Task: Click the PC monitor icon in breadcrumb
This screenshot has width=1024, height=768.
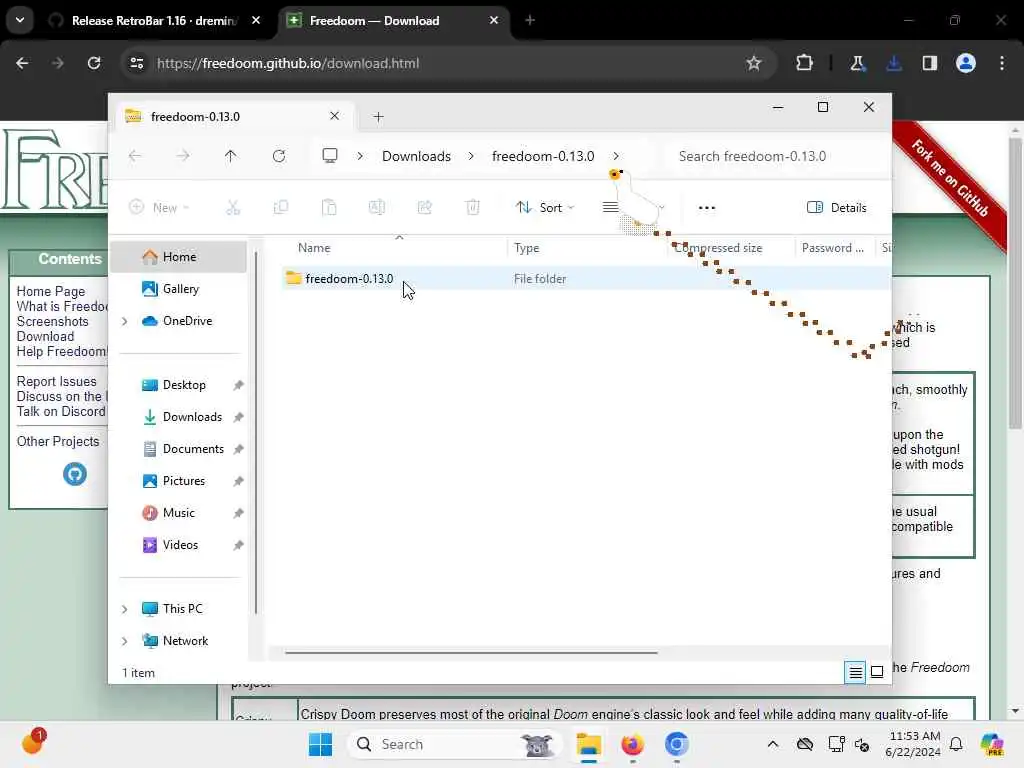Action: [330, 156]
